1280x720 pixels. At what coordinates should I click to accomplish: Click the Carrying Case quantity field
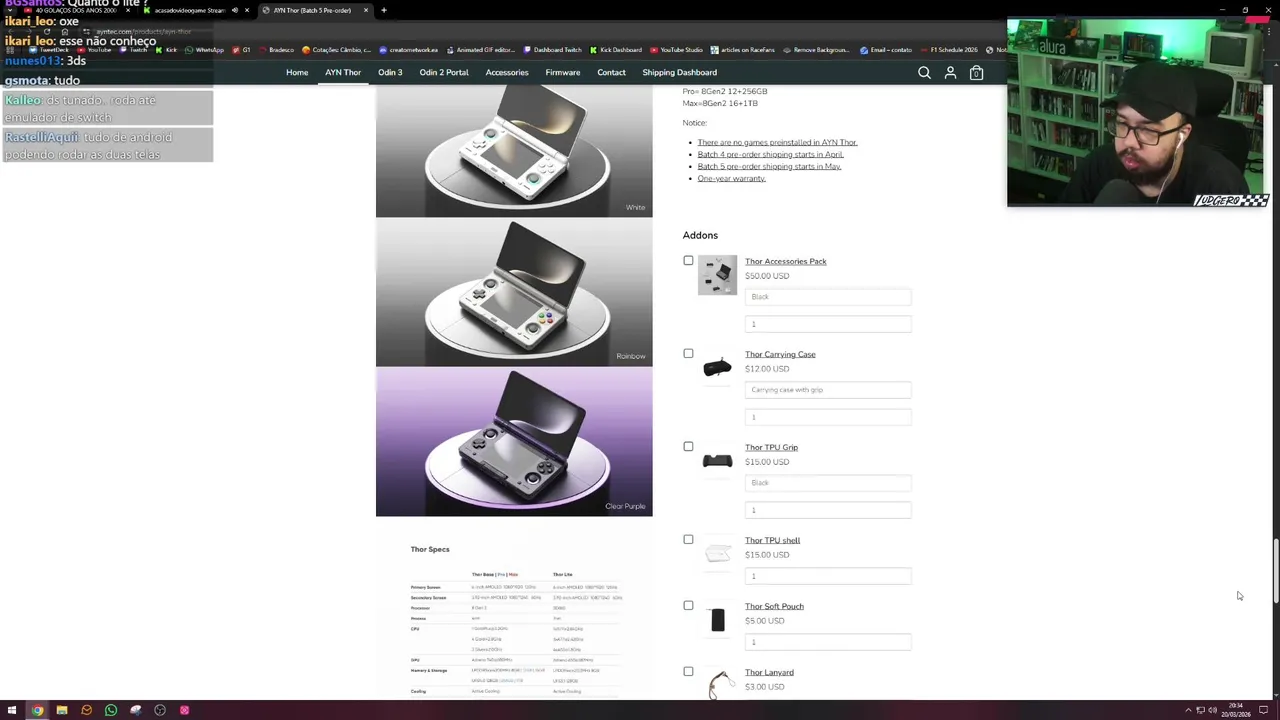pos(828,417)
